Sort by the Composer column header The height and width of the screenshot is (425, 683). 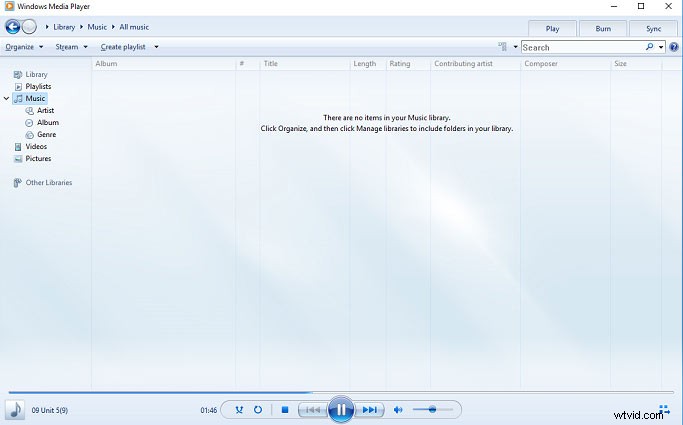[565, 64]
